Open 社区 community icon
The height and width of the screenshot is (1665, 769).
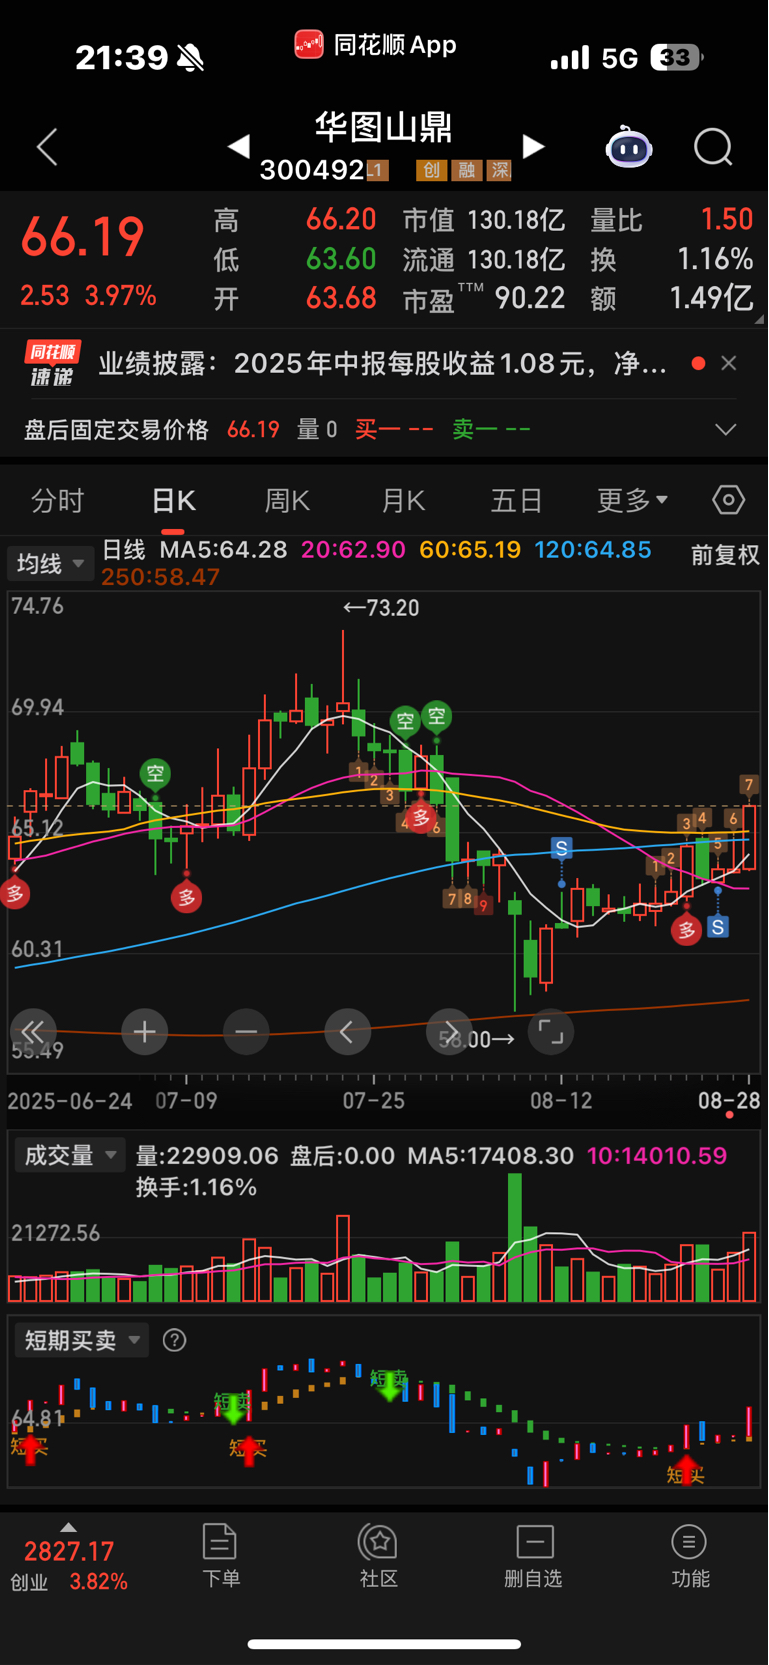379,1556
